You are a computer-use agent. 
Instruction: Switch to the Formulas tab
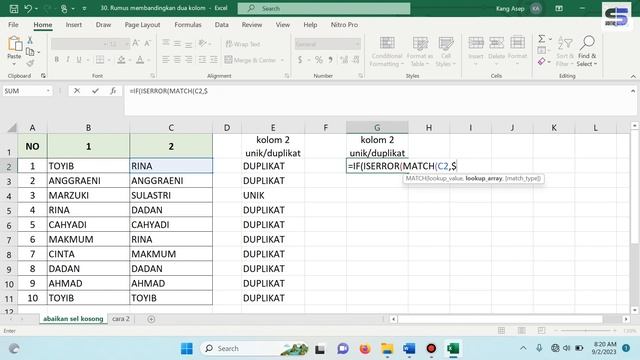pyautogui.click(x=188, y=25)
